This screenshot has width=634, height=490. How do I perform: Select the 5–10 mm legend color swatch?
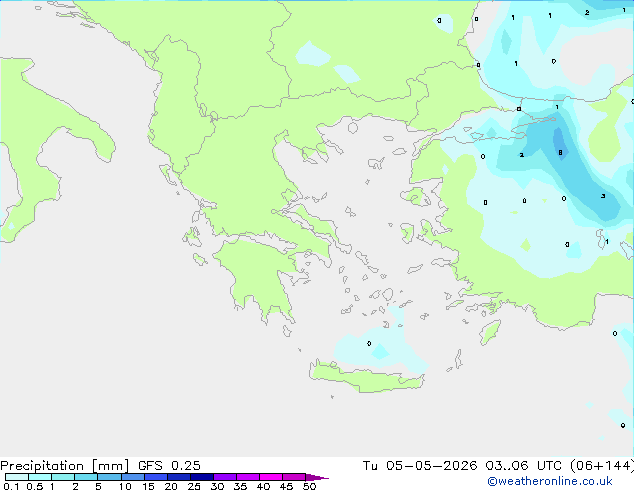[x=109, y=477]
